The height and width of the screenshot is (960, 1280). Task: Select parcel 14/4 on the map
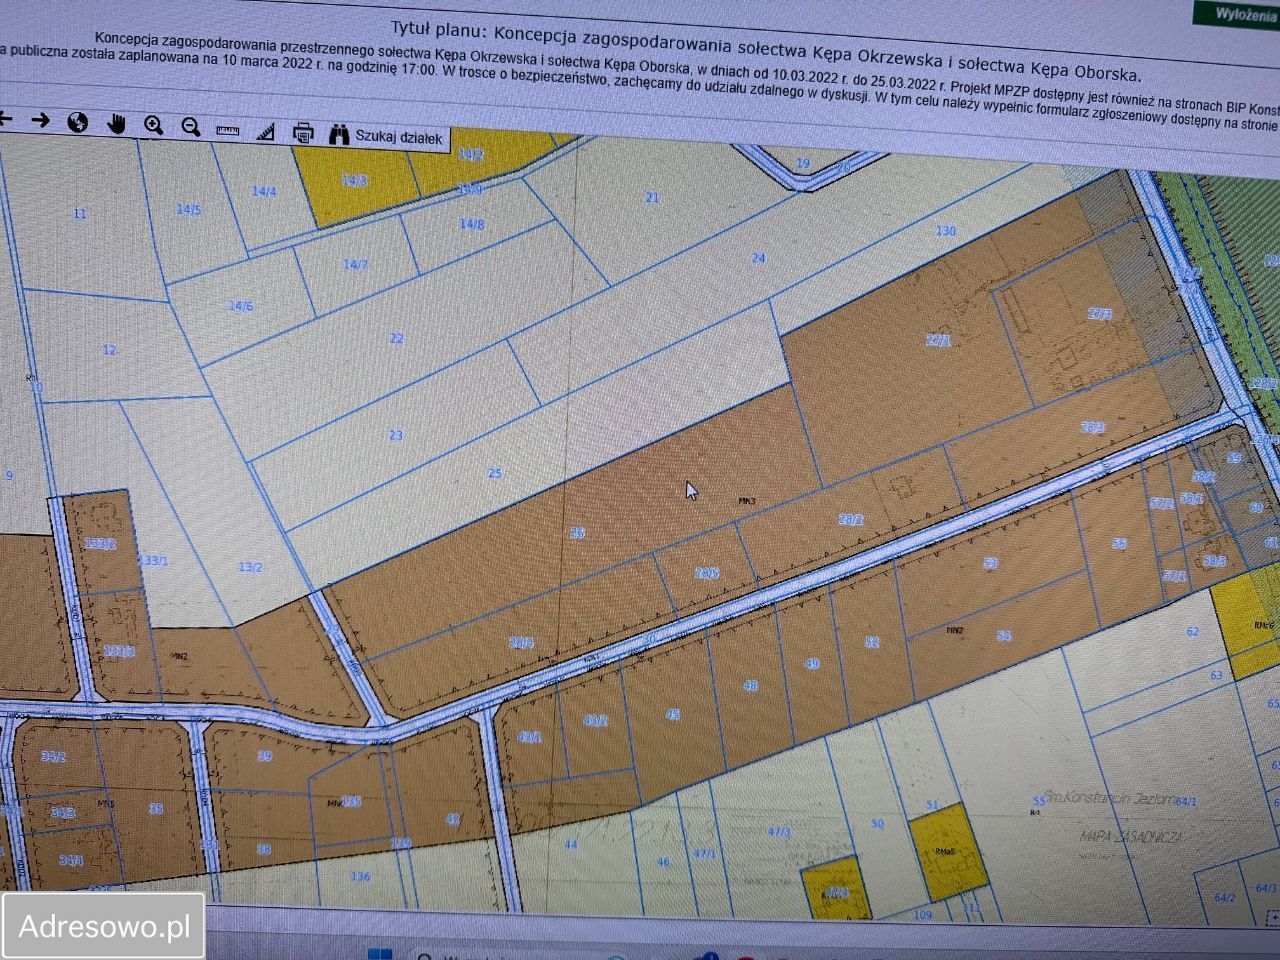[264, 190]
